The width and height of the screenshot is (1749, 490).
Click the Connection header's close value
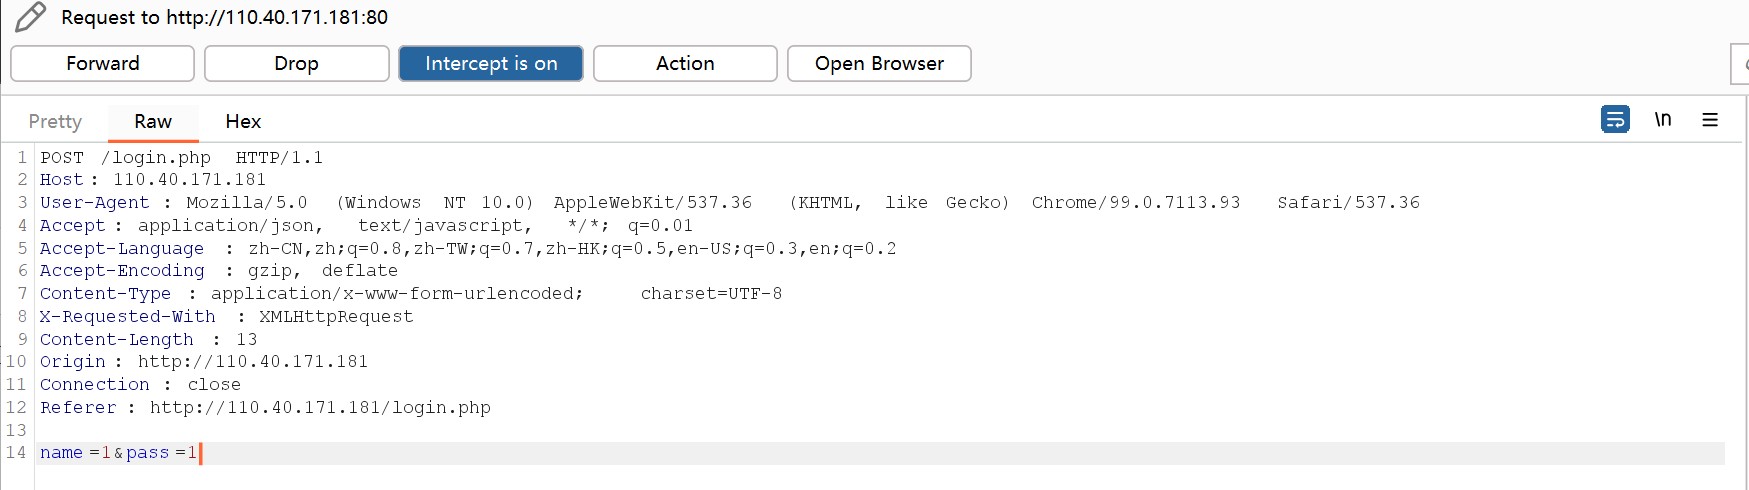pos(214,385)
